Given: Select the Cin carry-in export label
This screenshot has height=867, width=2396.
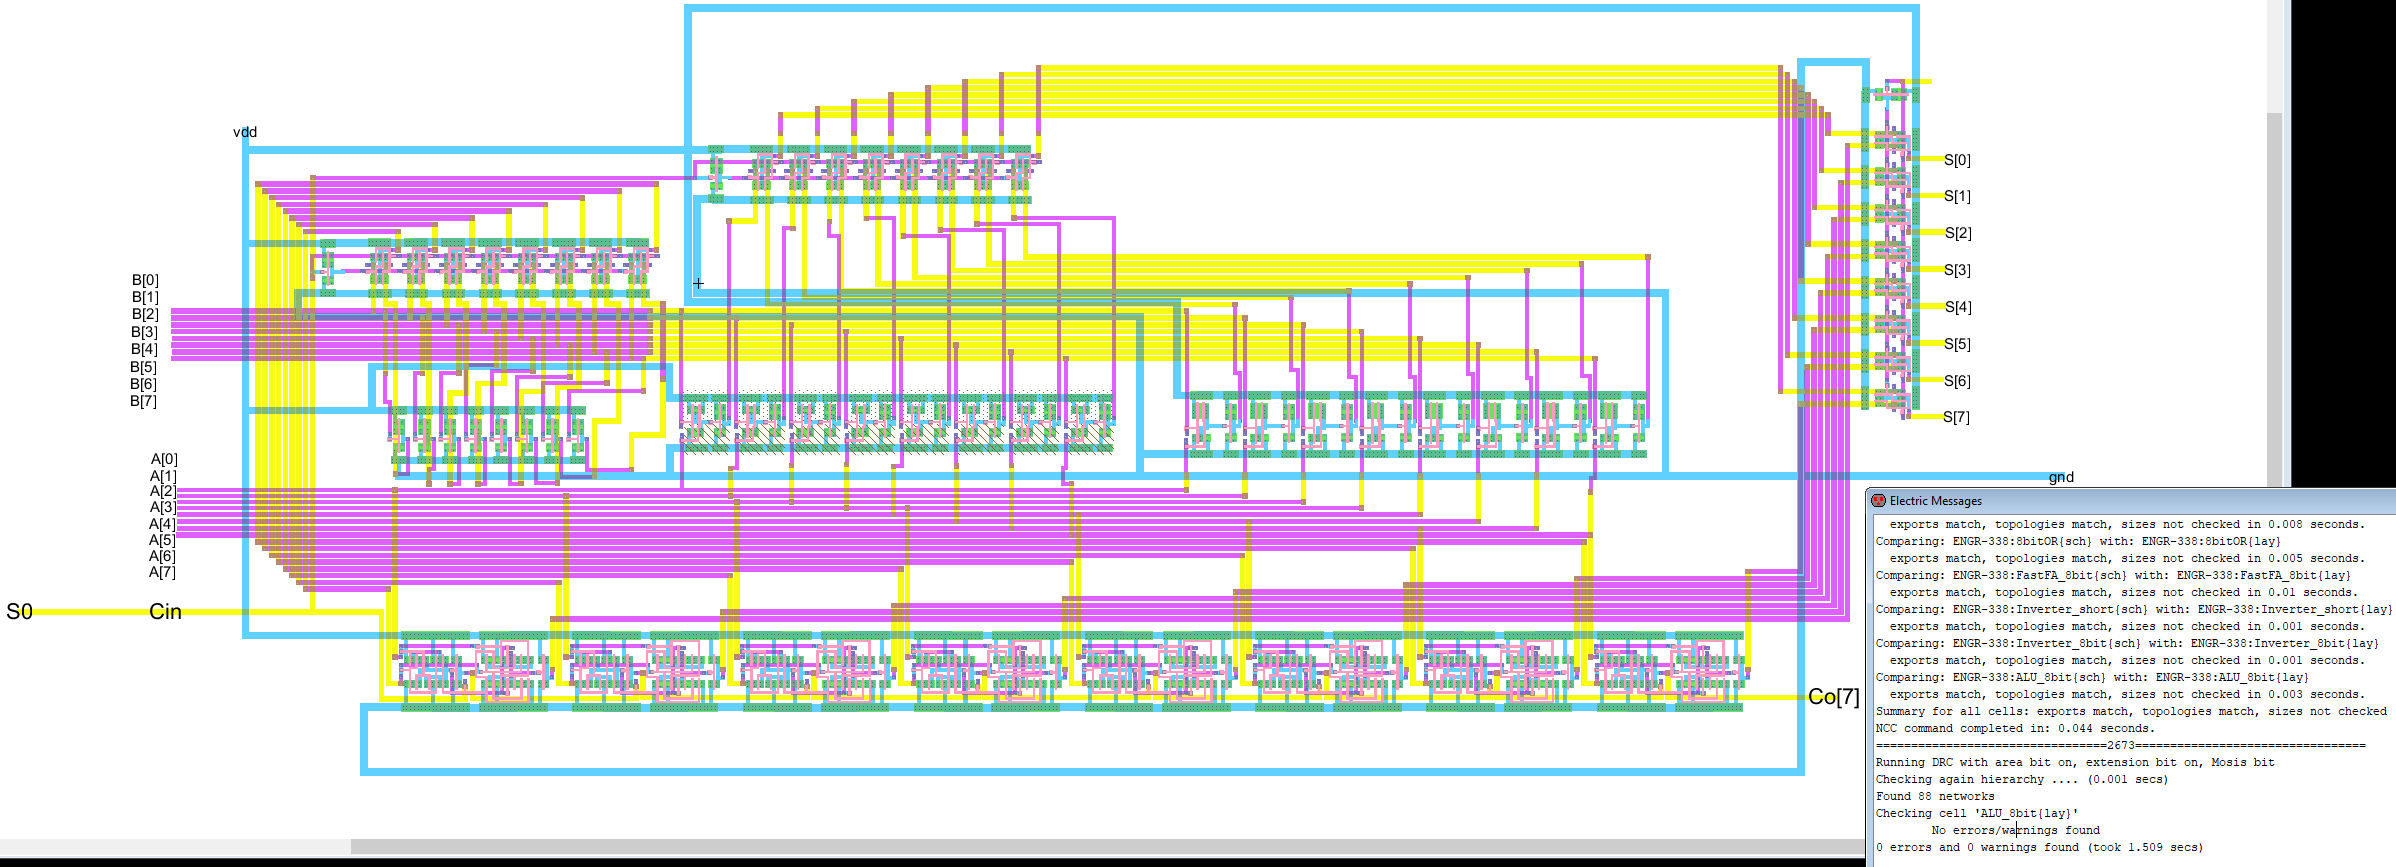Looking at the screenshot, I should (x=165, y=612).
